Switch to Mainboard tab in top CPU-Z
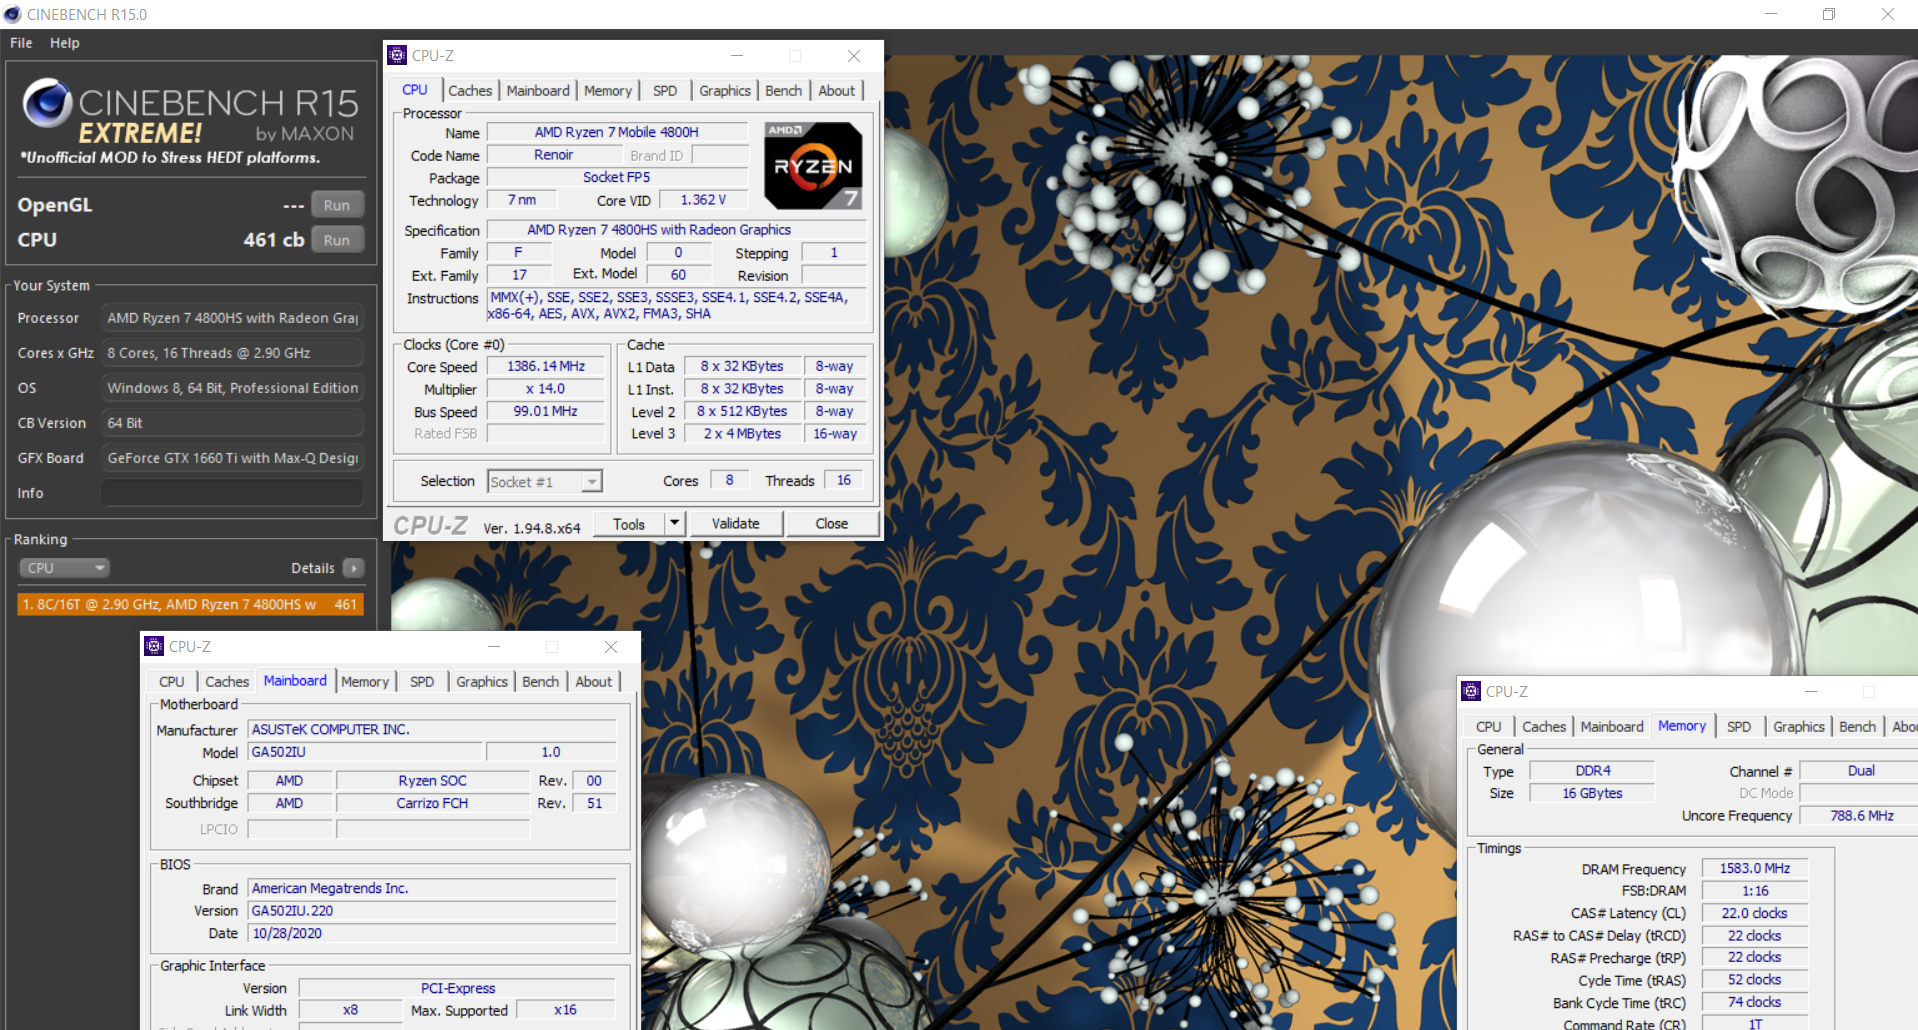This screenshot has height=1030, width=1918. 538,90
